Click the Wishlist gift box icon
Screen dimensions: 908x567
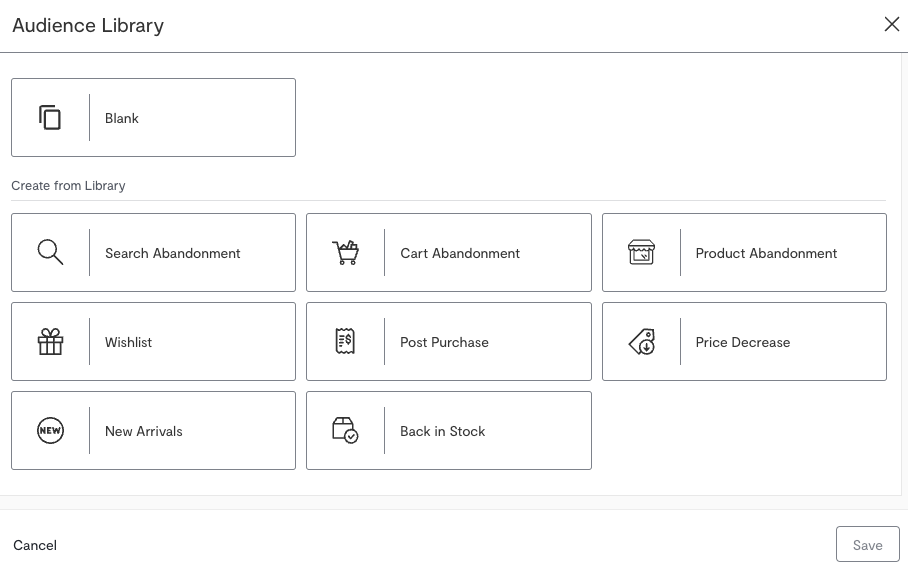pyautogui.click(x=50, y=342)
